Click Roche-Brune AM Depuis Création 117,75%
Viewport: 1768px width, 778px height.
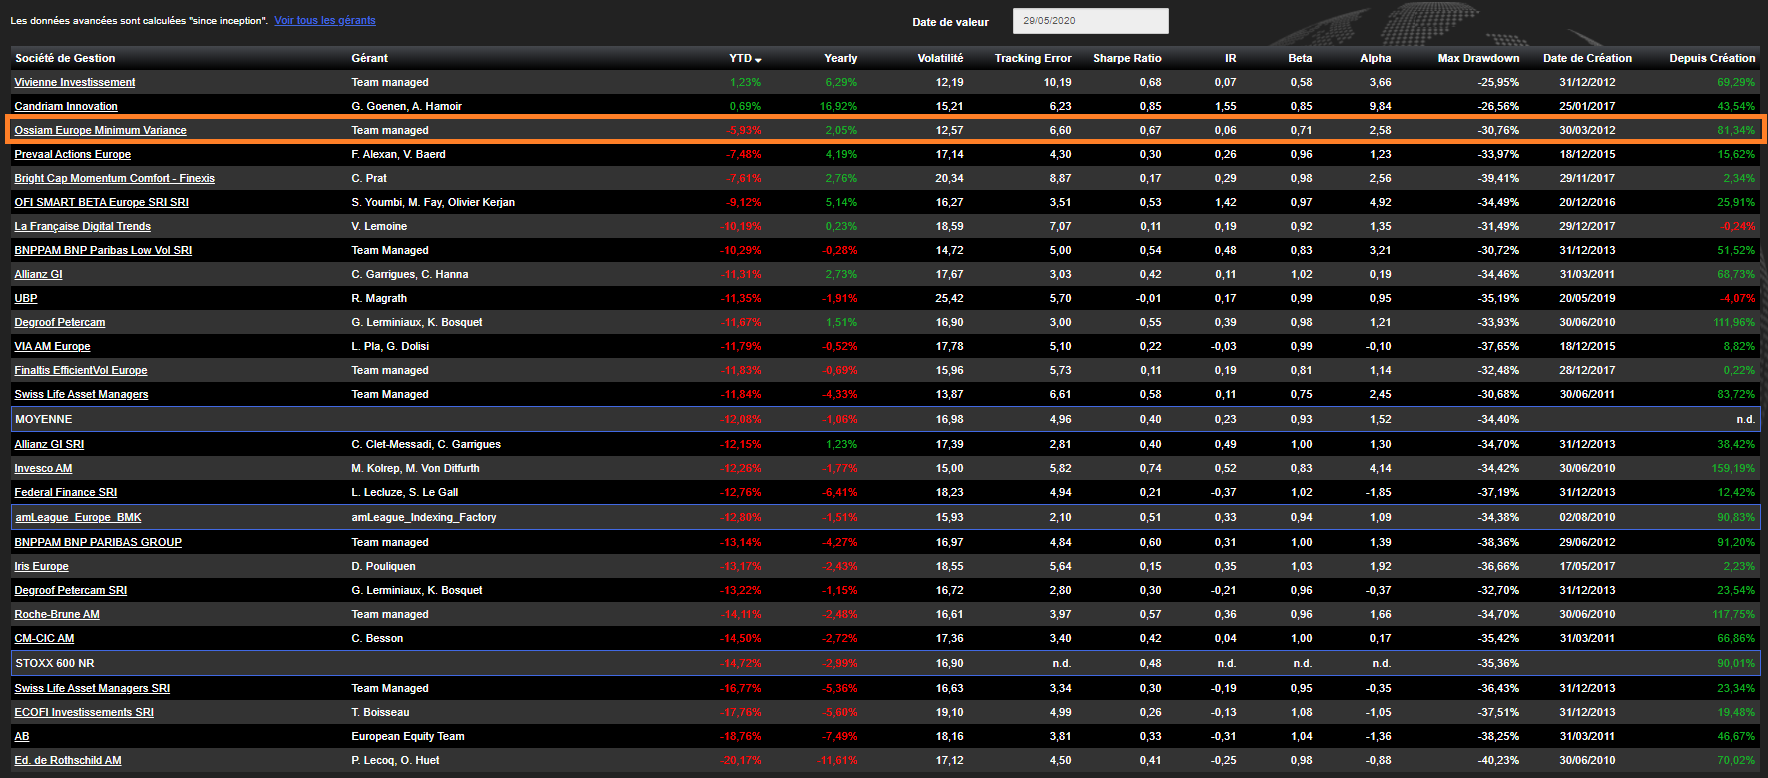tap(1733, 614)
